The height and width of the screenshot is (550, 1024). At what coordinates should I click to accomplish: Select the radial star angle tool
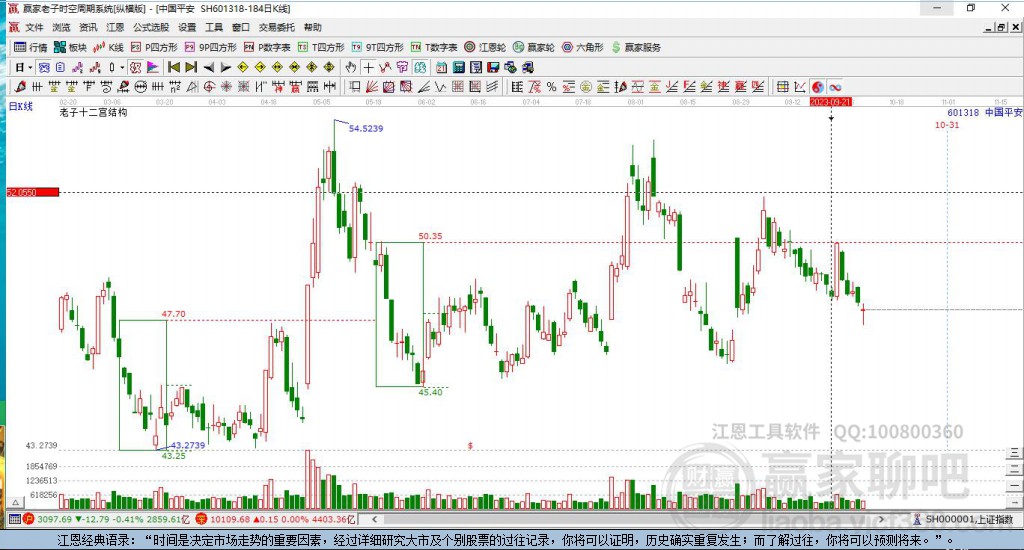click(226, 86)
